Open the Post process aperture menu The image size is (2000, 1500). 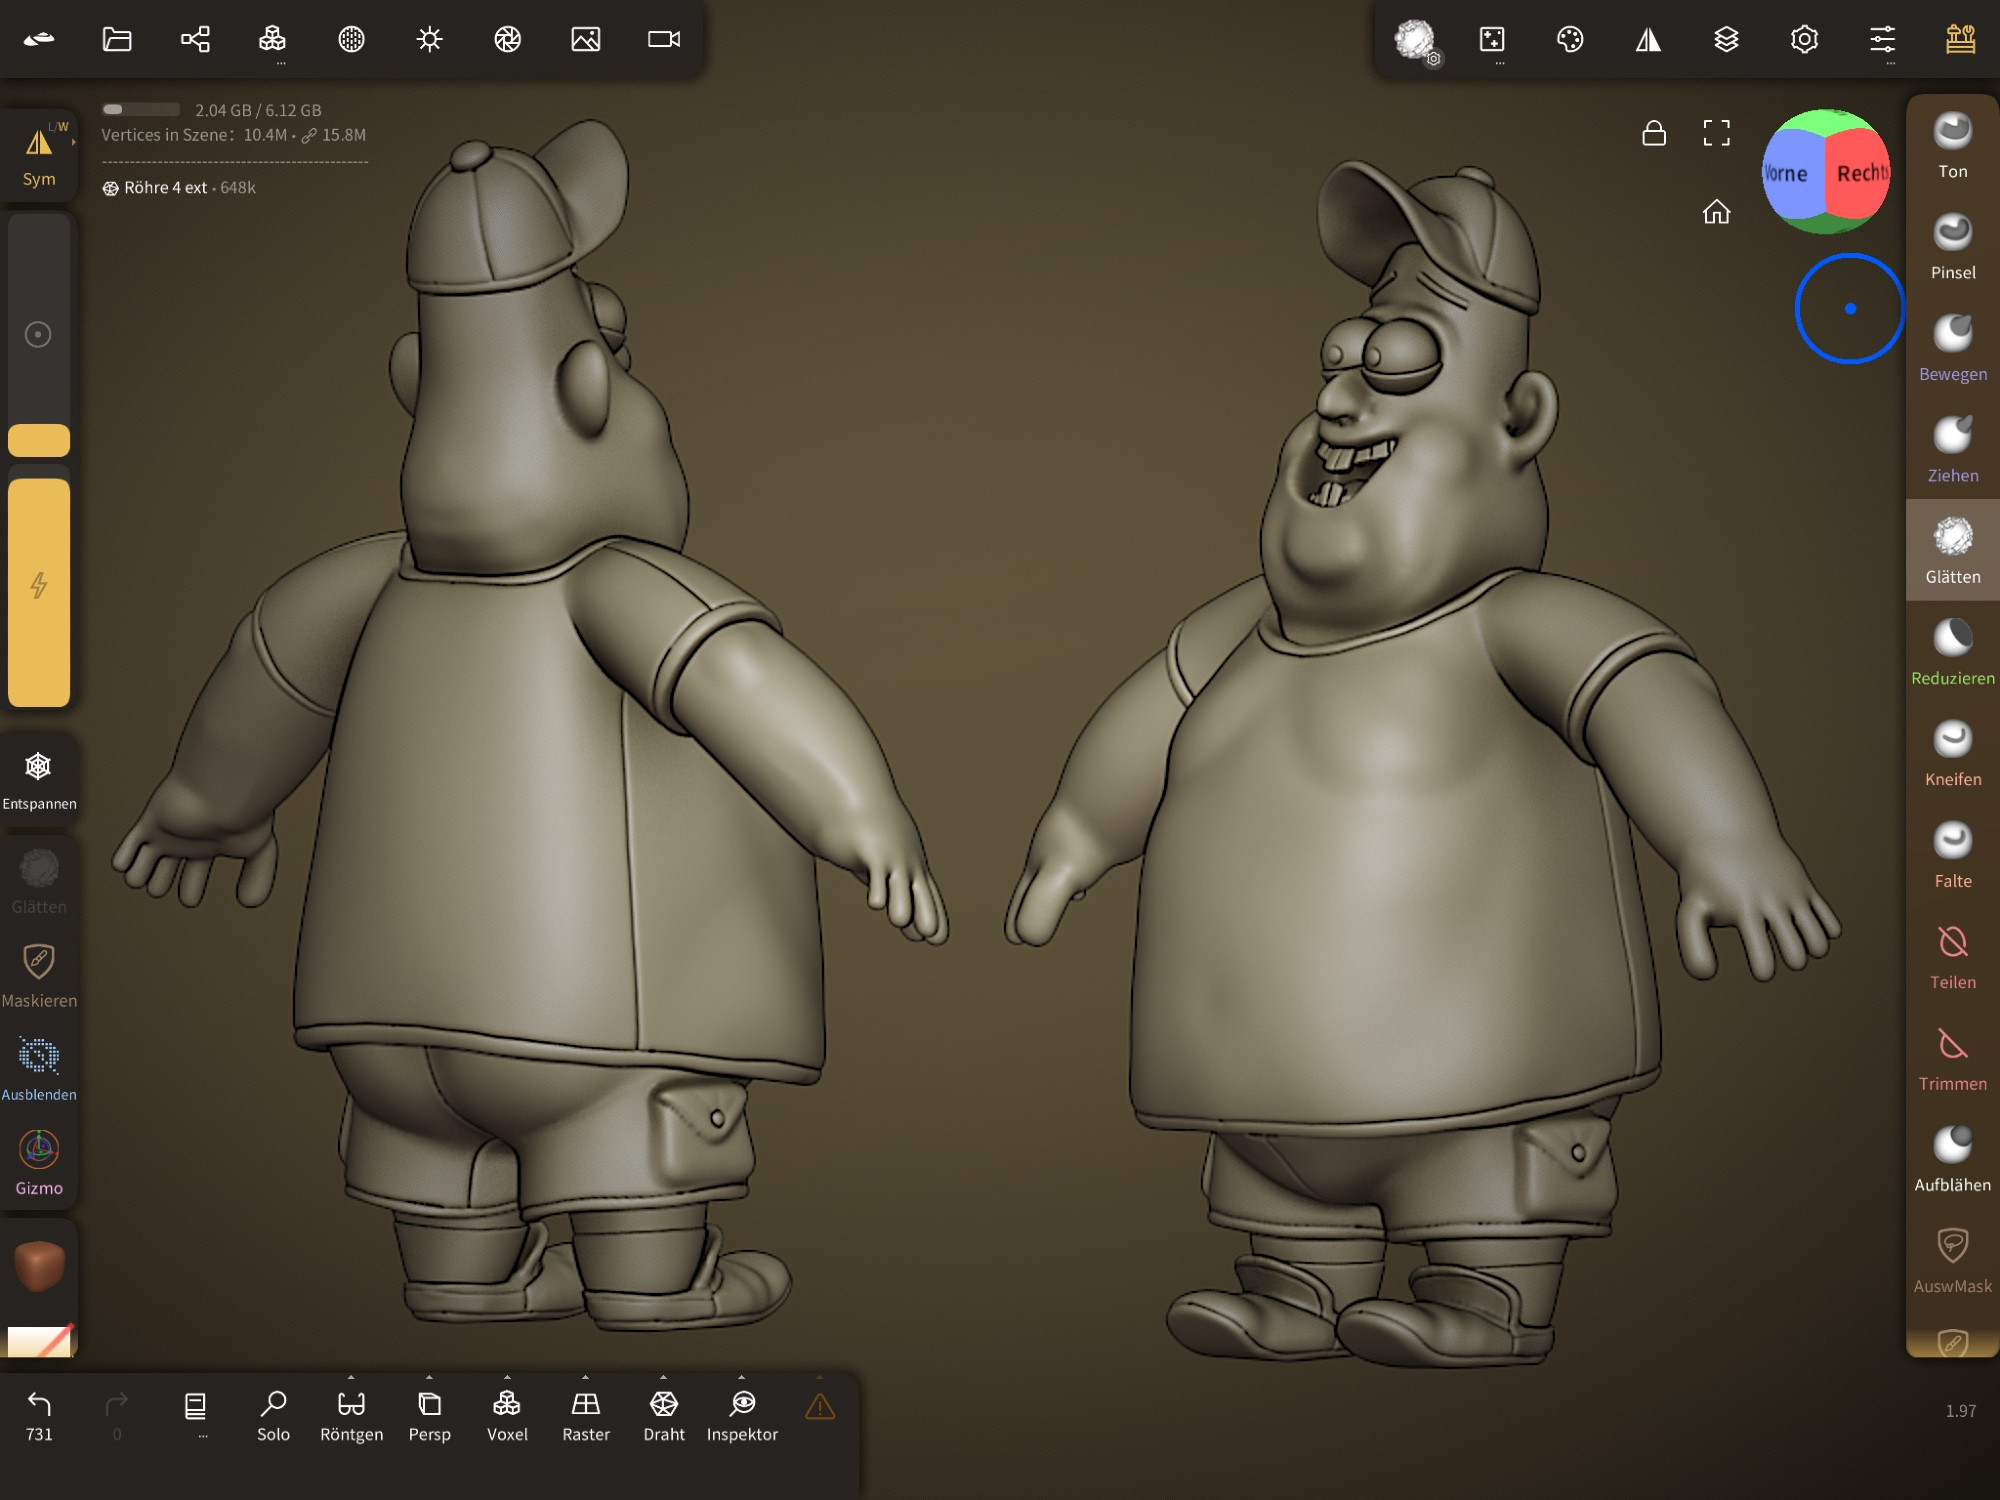[x=508, y=39]
